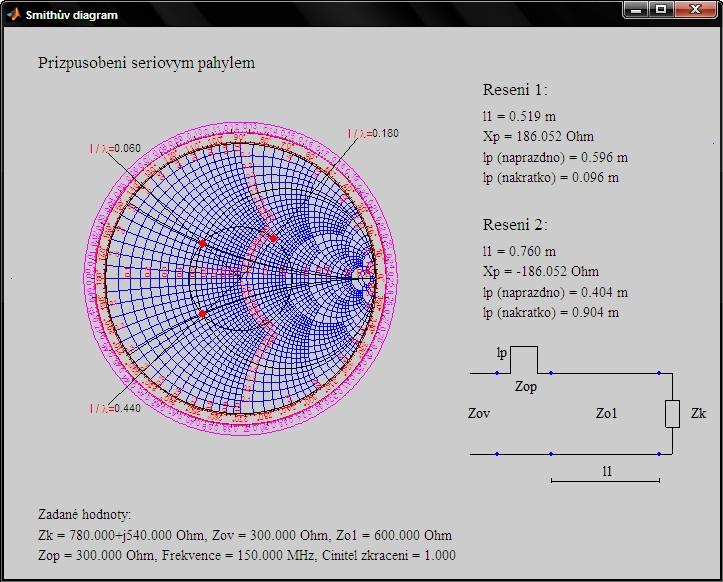Maximize the Smithův diagram window
This screenshot has width=723, height=582.
tap(661, 9)
